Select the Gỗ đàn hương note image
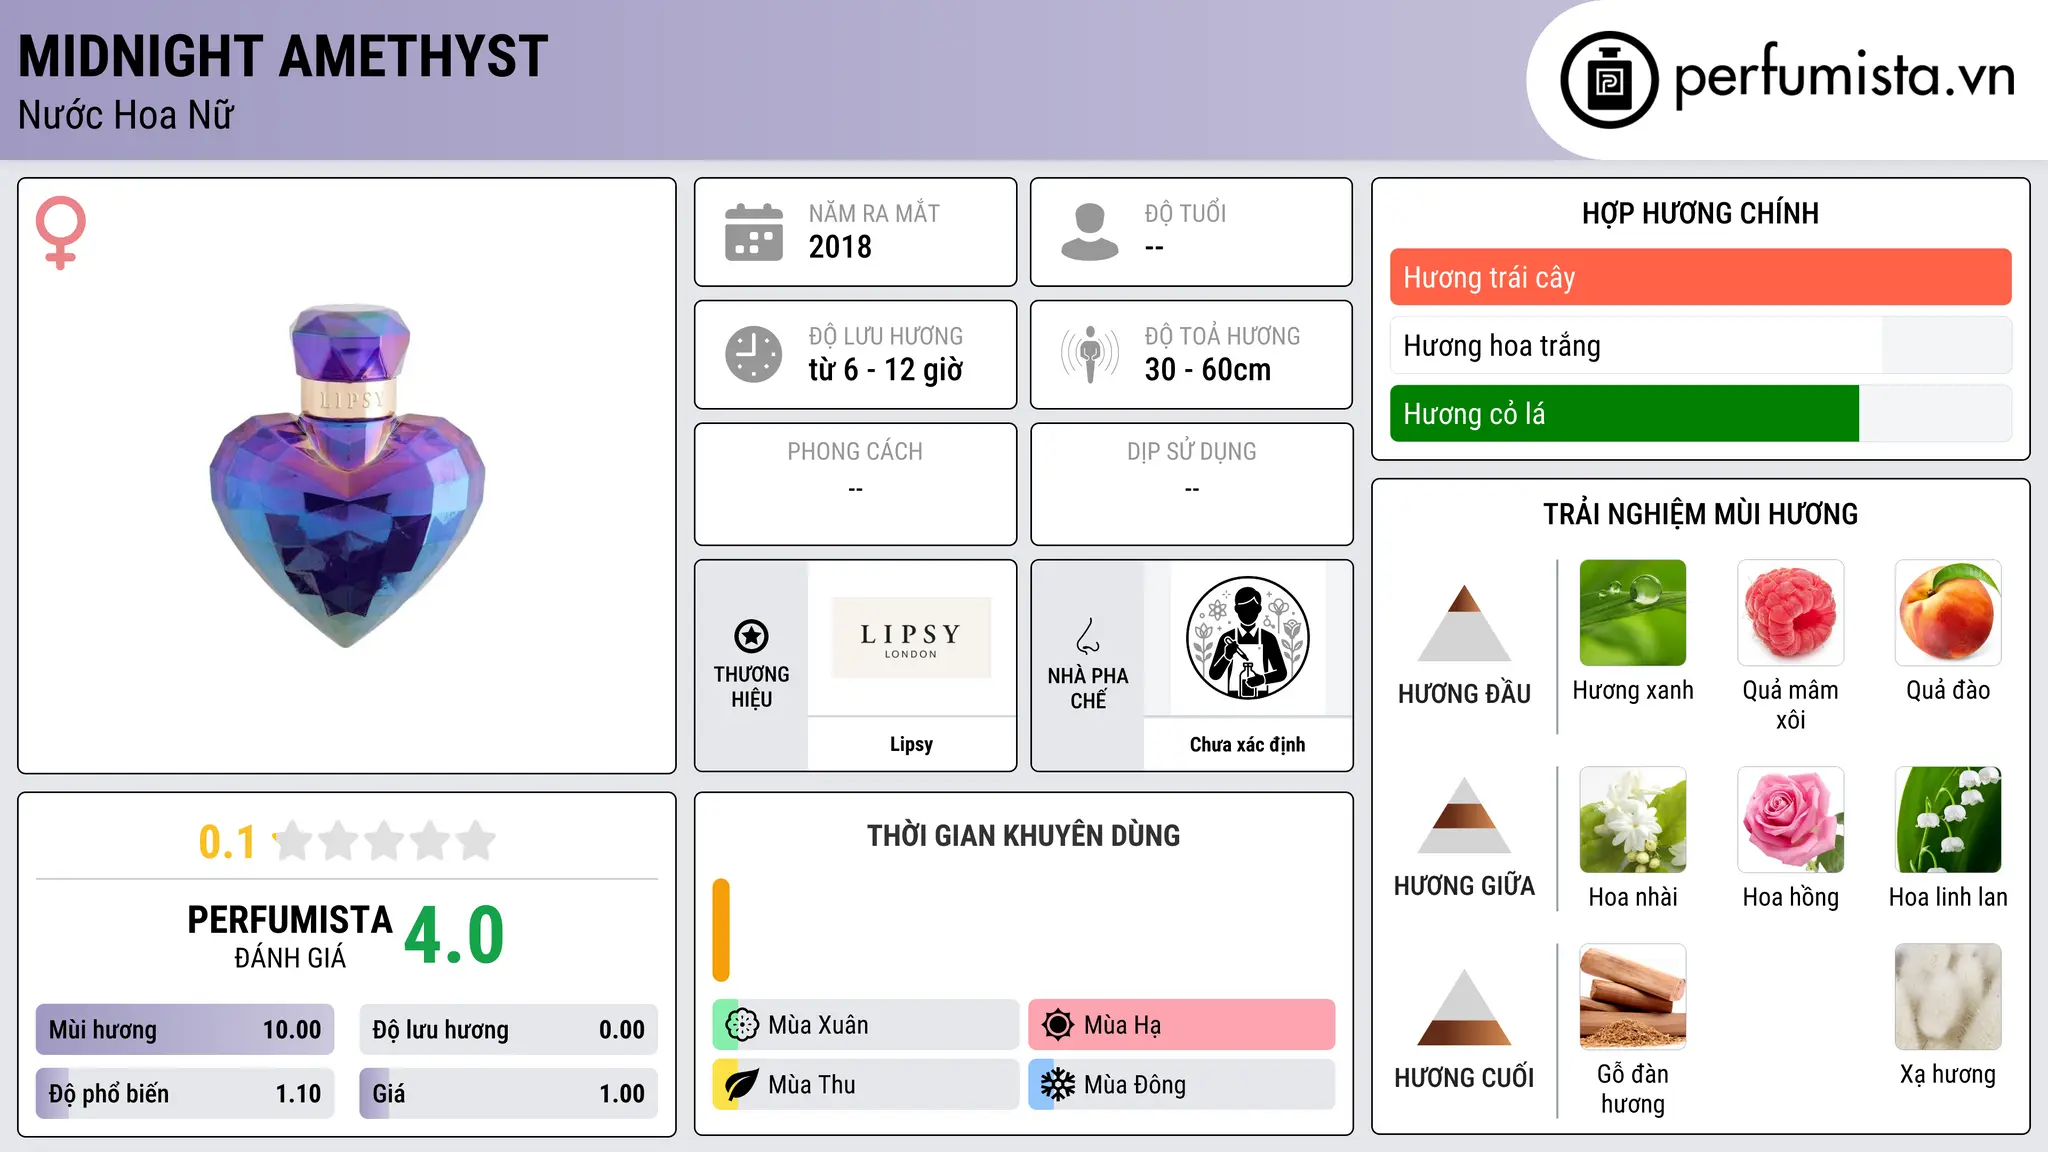This screenshot has height=1152, width=2048. [x=1633, y=997]
